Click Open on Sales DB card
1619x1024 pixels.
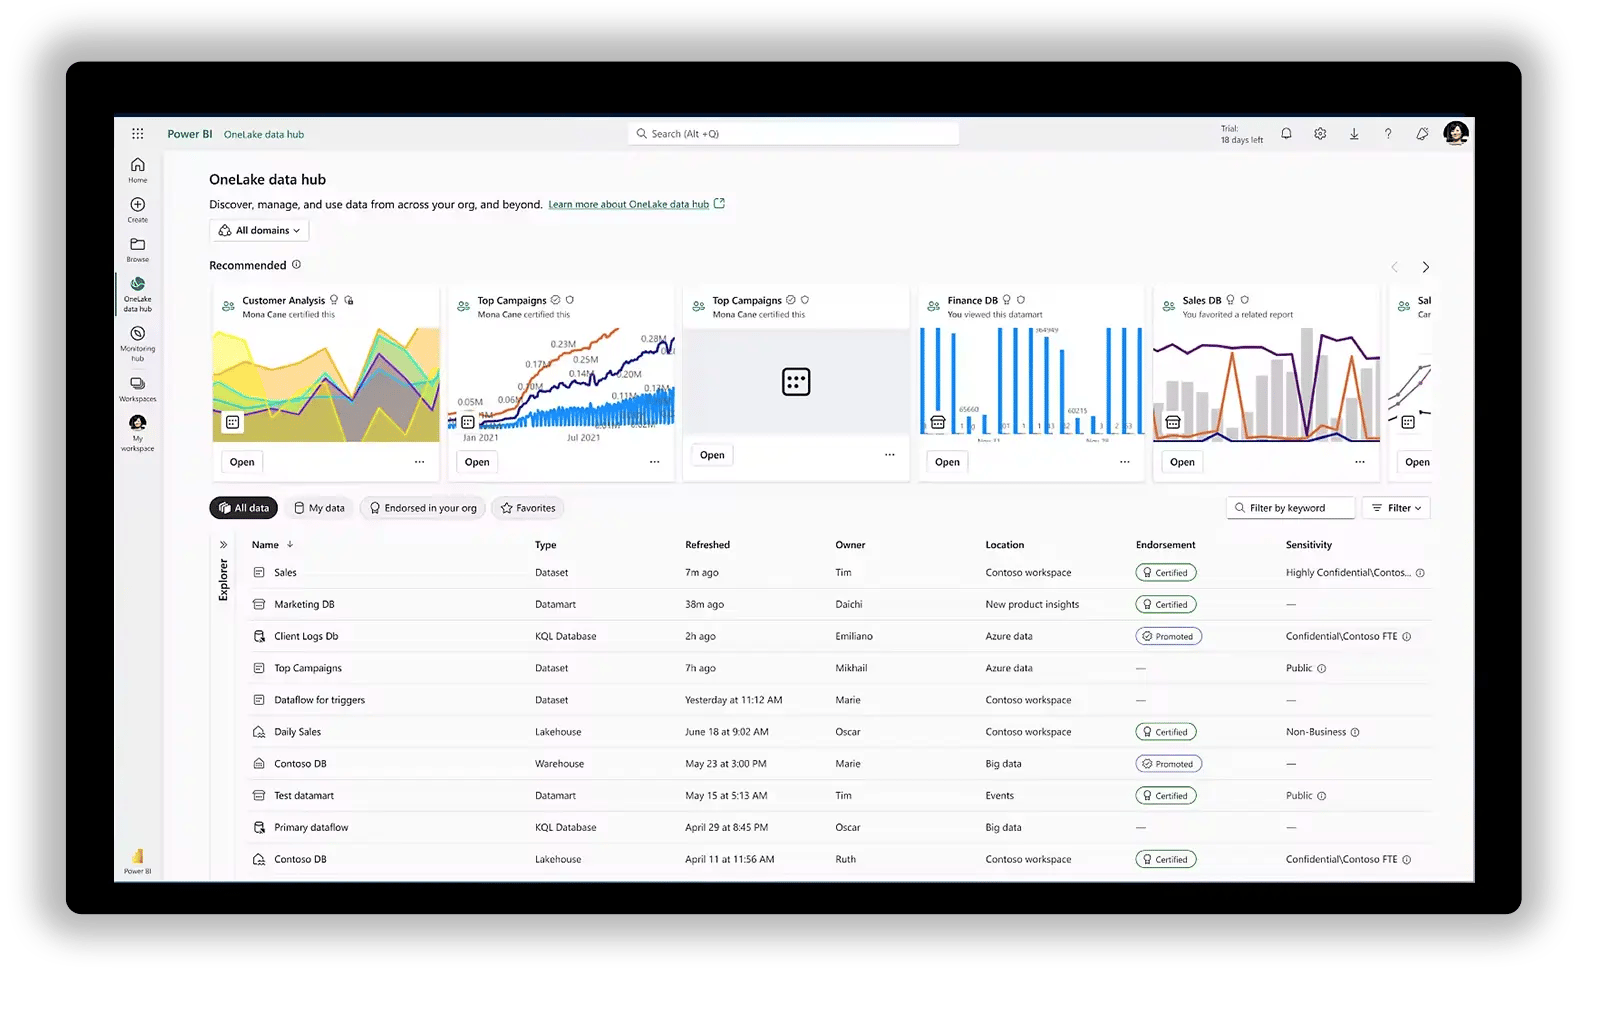1182,462
